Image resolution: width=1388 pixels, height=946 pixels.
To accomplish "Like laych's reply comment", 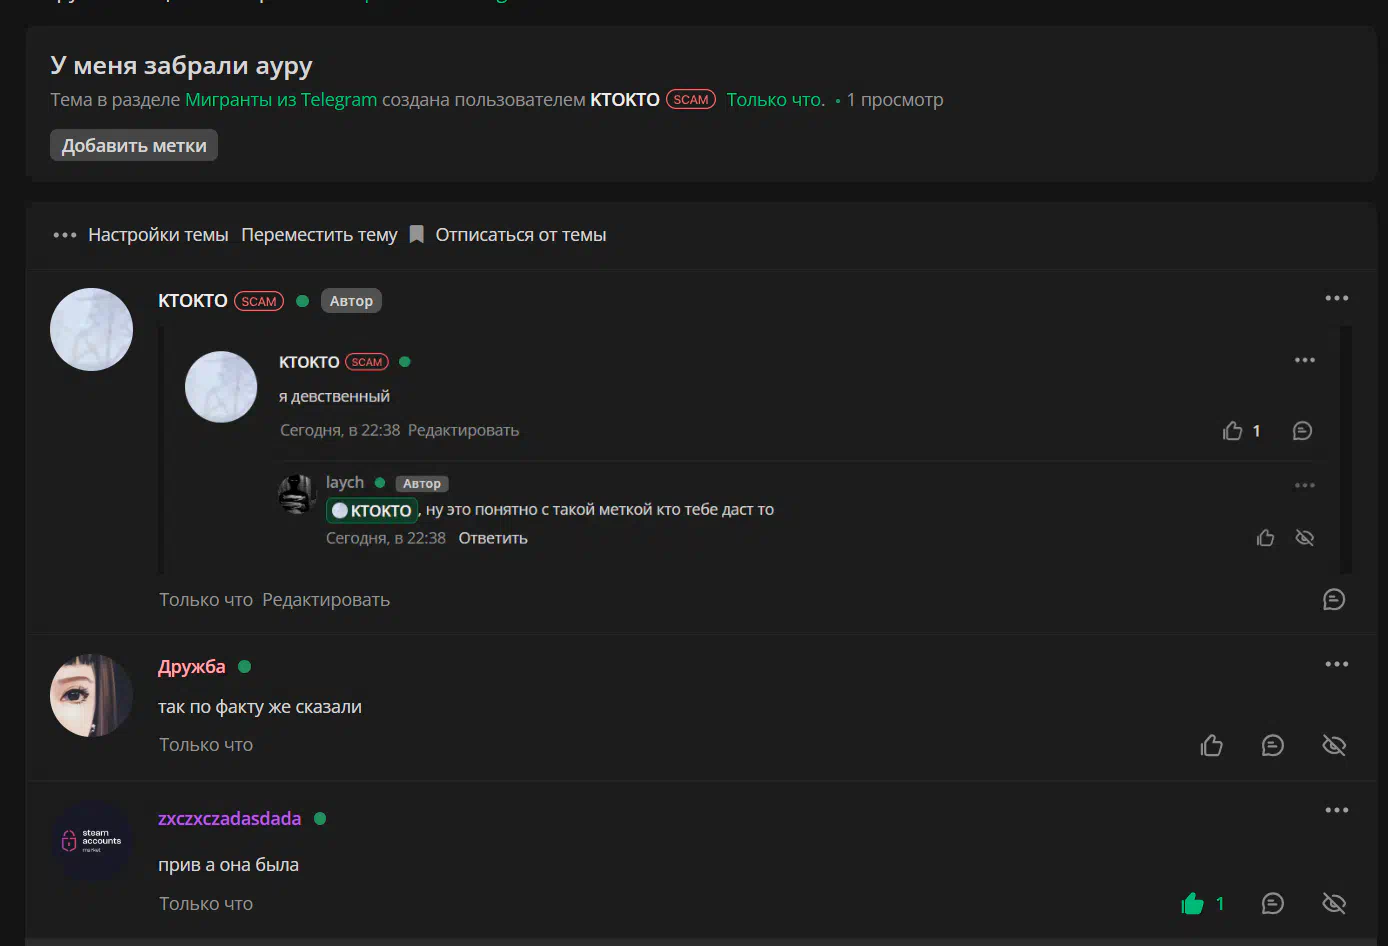I will 1265,538.
